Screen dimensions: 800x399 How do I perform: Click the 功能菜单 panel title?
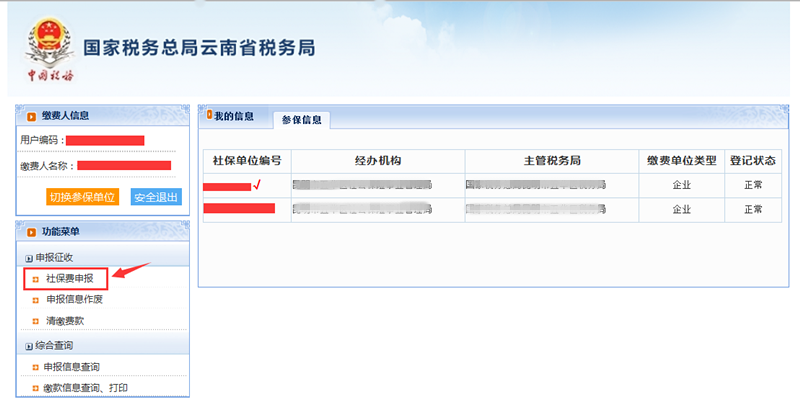(x=60, y=232)
